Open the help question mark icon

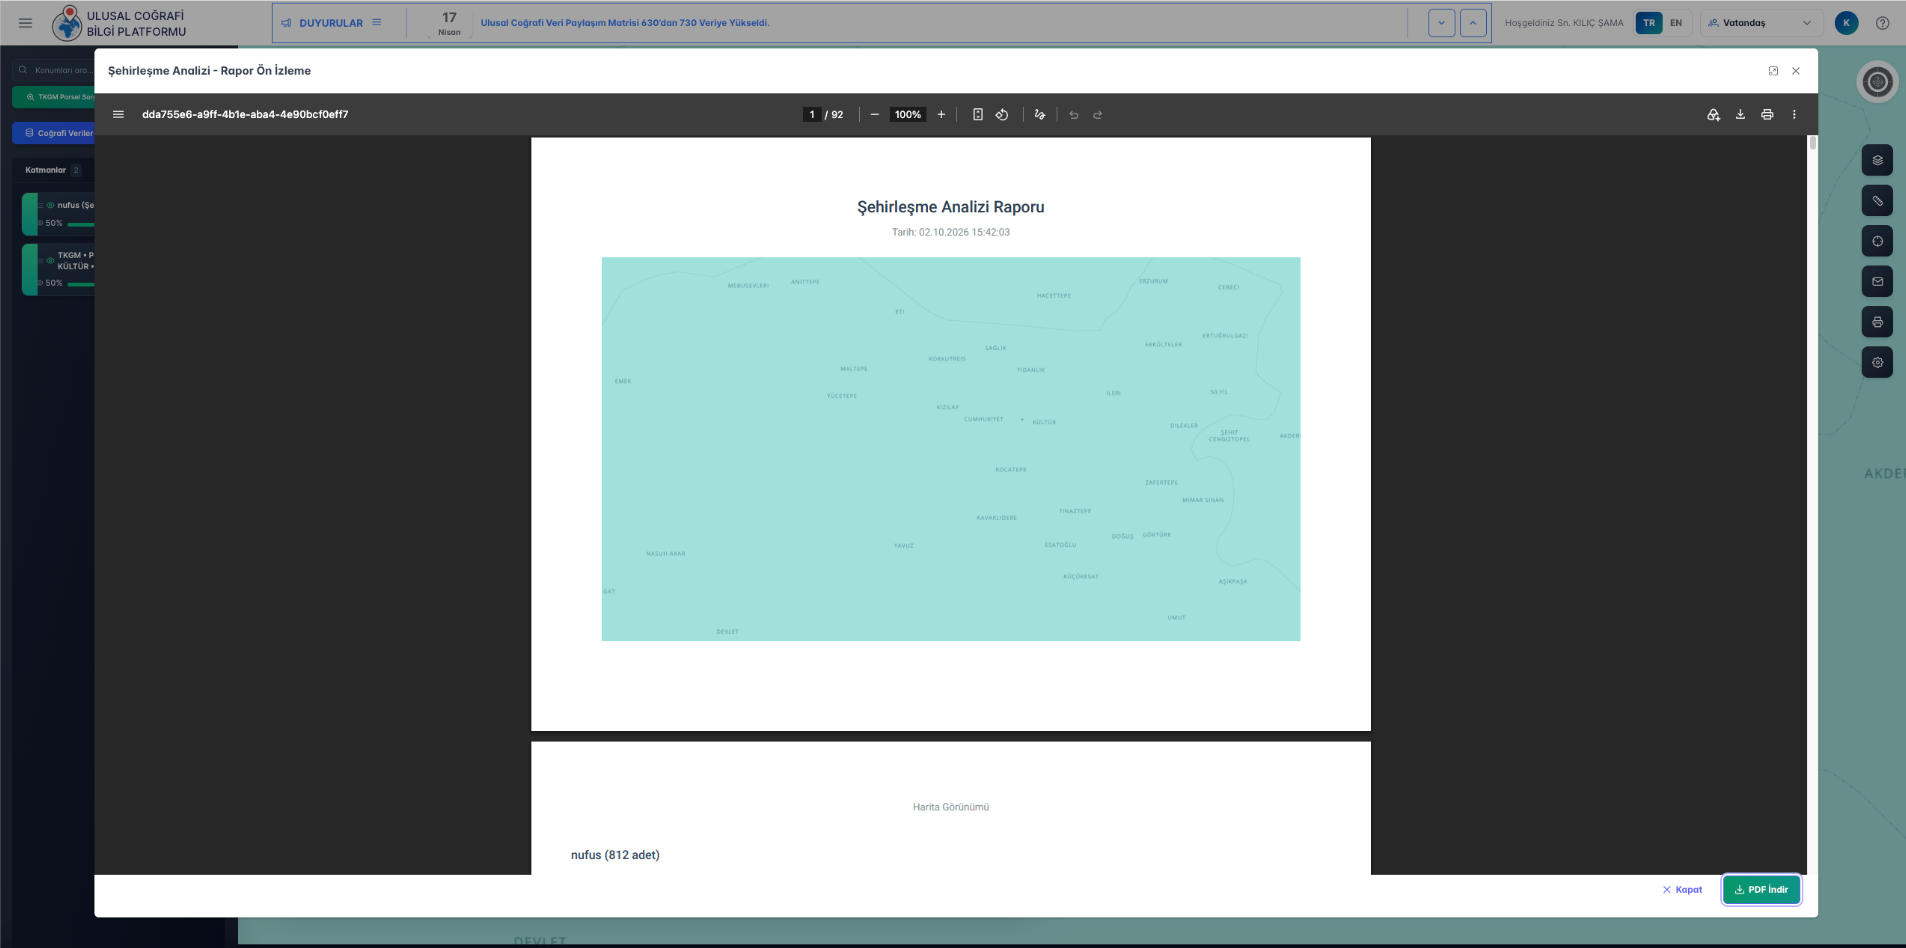pos(1882,23)
